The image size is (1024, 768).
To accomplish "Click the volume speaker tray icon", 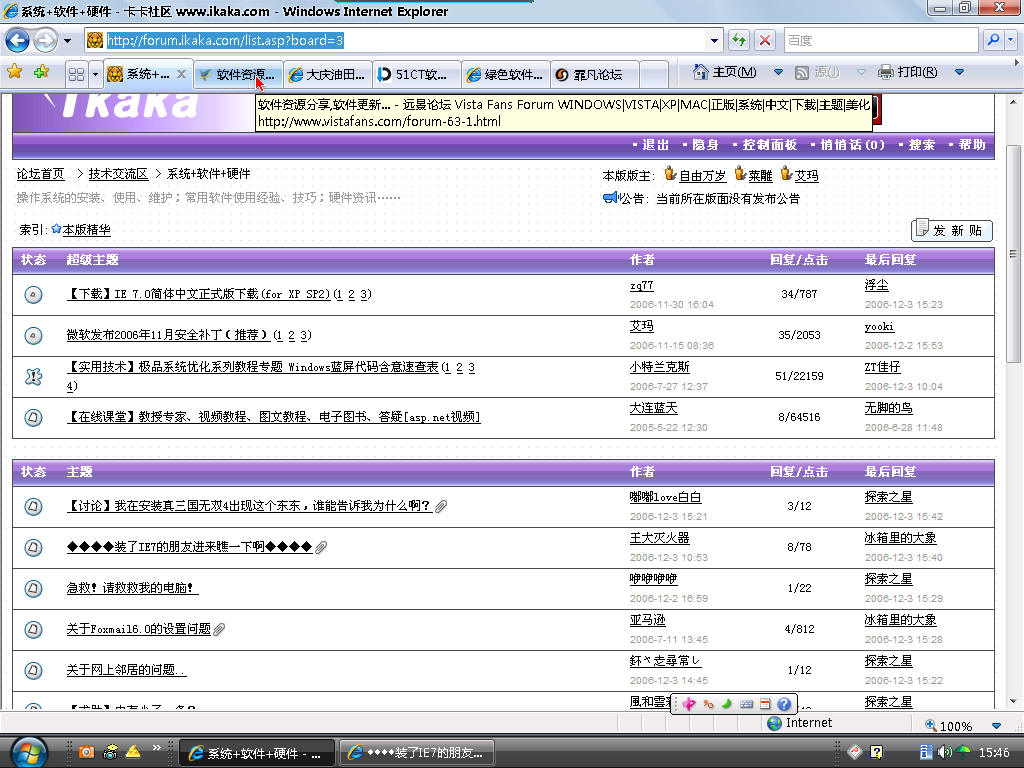I will [x=945, y=751].
